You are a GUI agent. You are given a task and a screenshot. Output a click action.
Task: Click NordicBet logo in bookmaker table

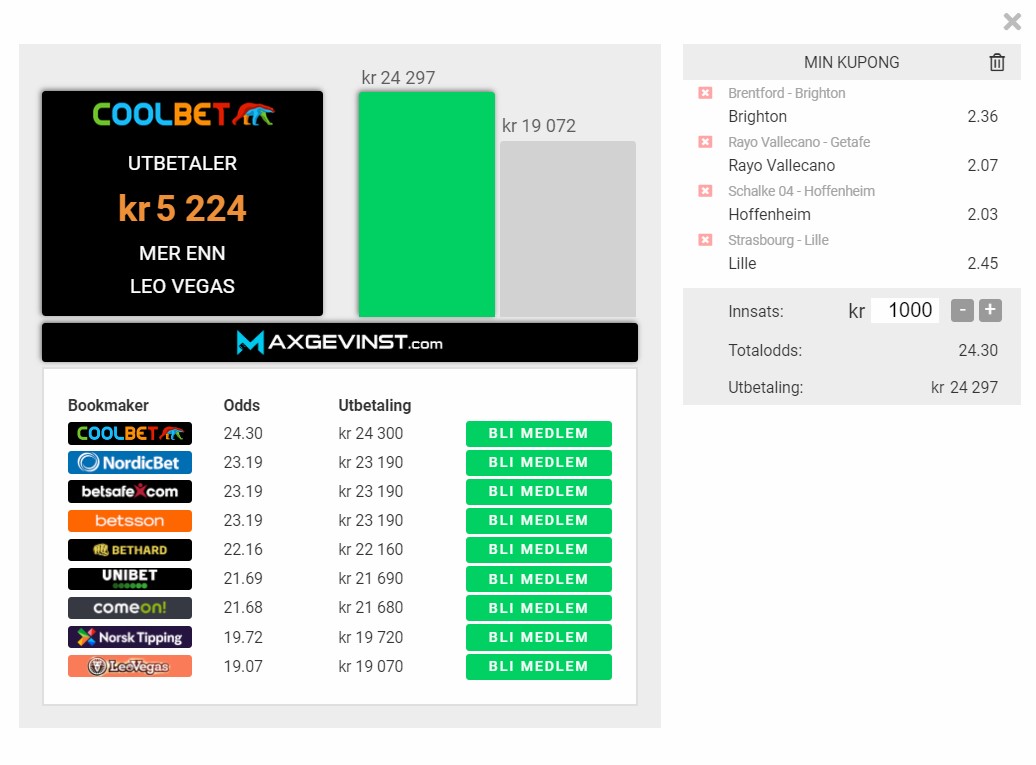coord(130,462)
